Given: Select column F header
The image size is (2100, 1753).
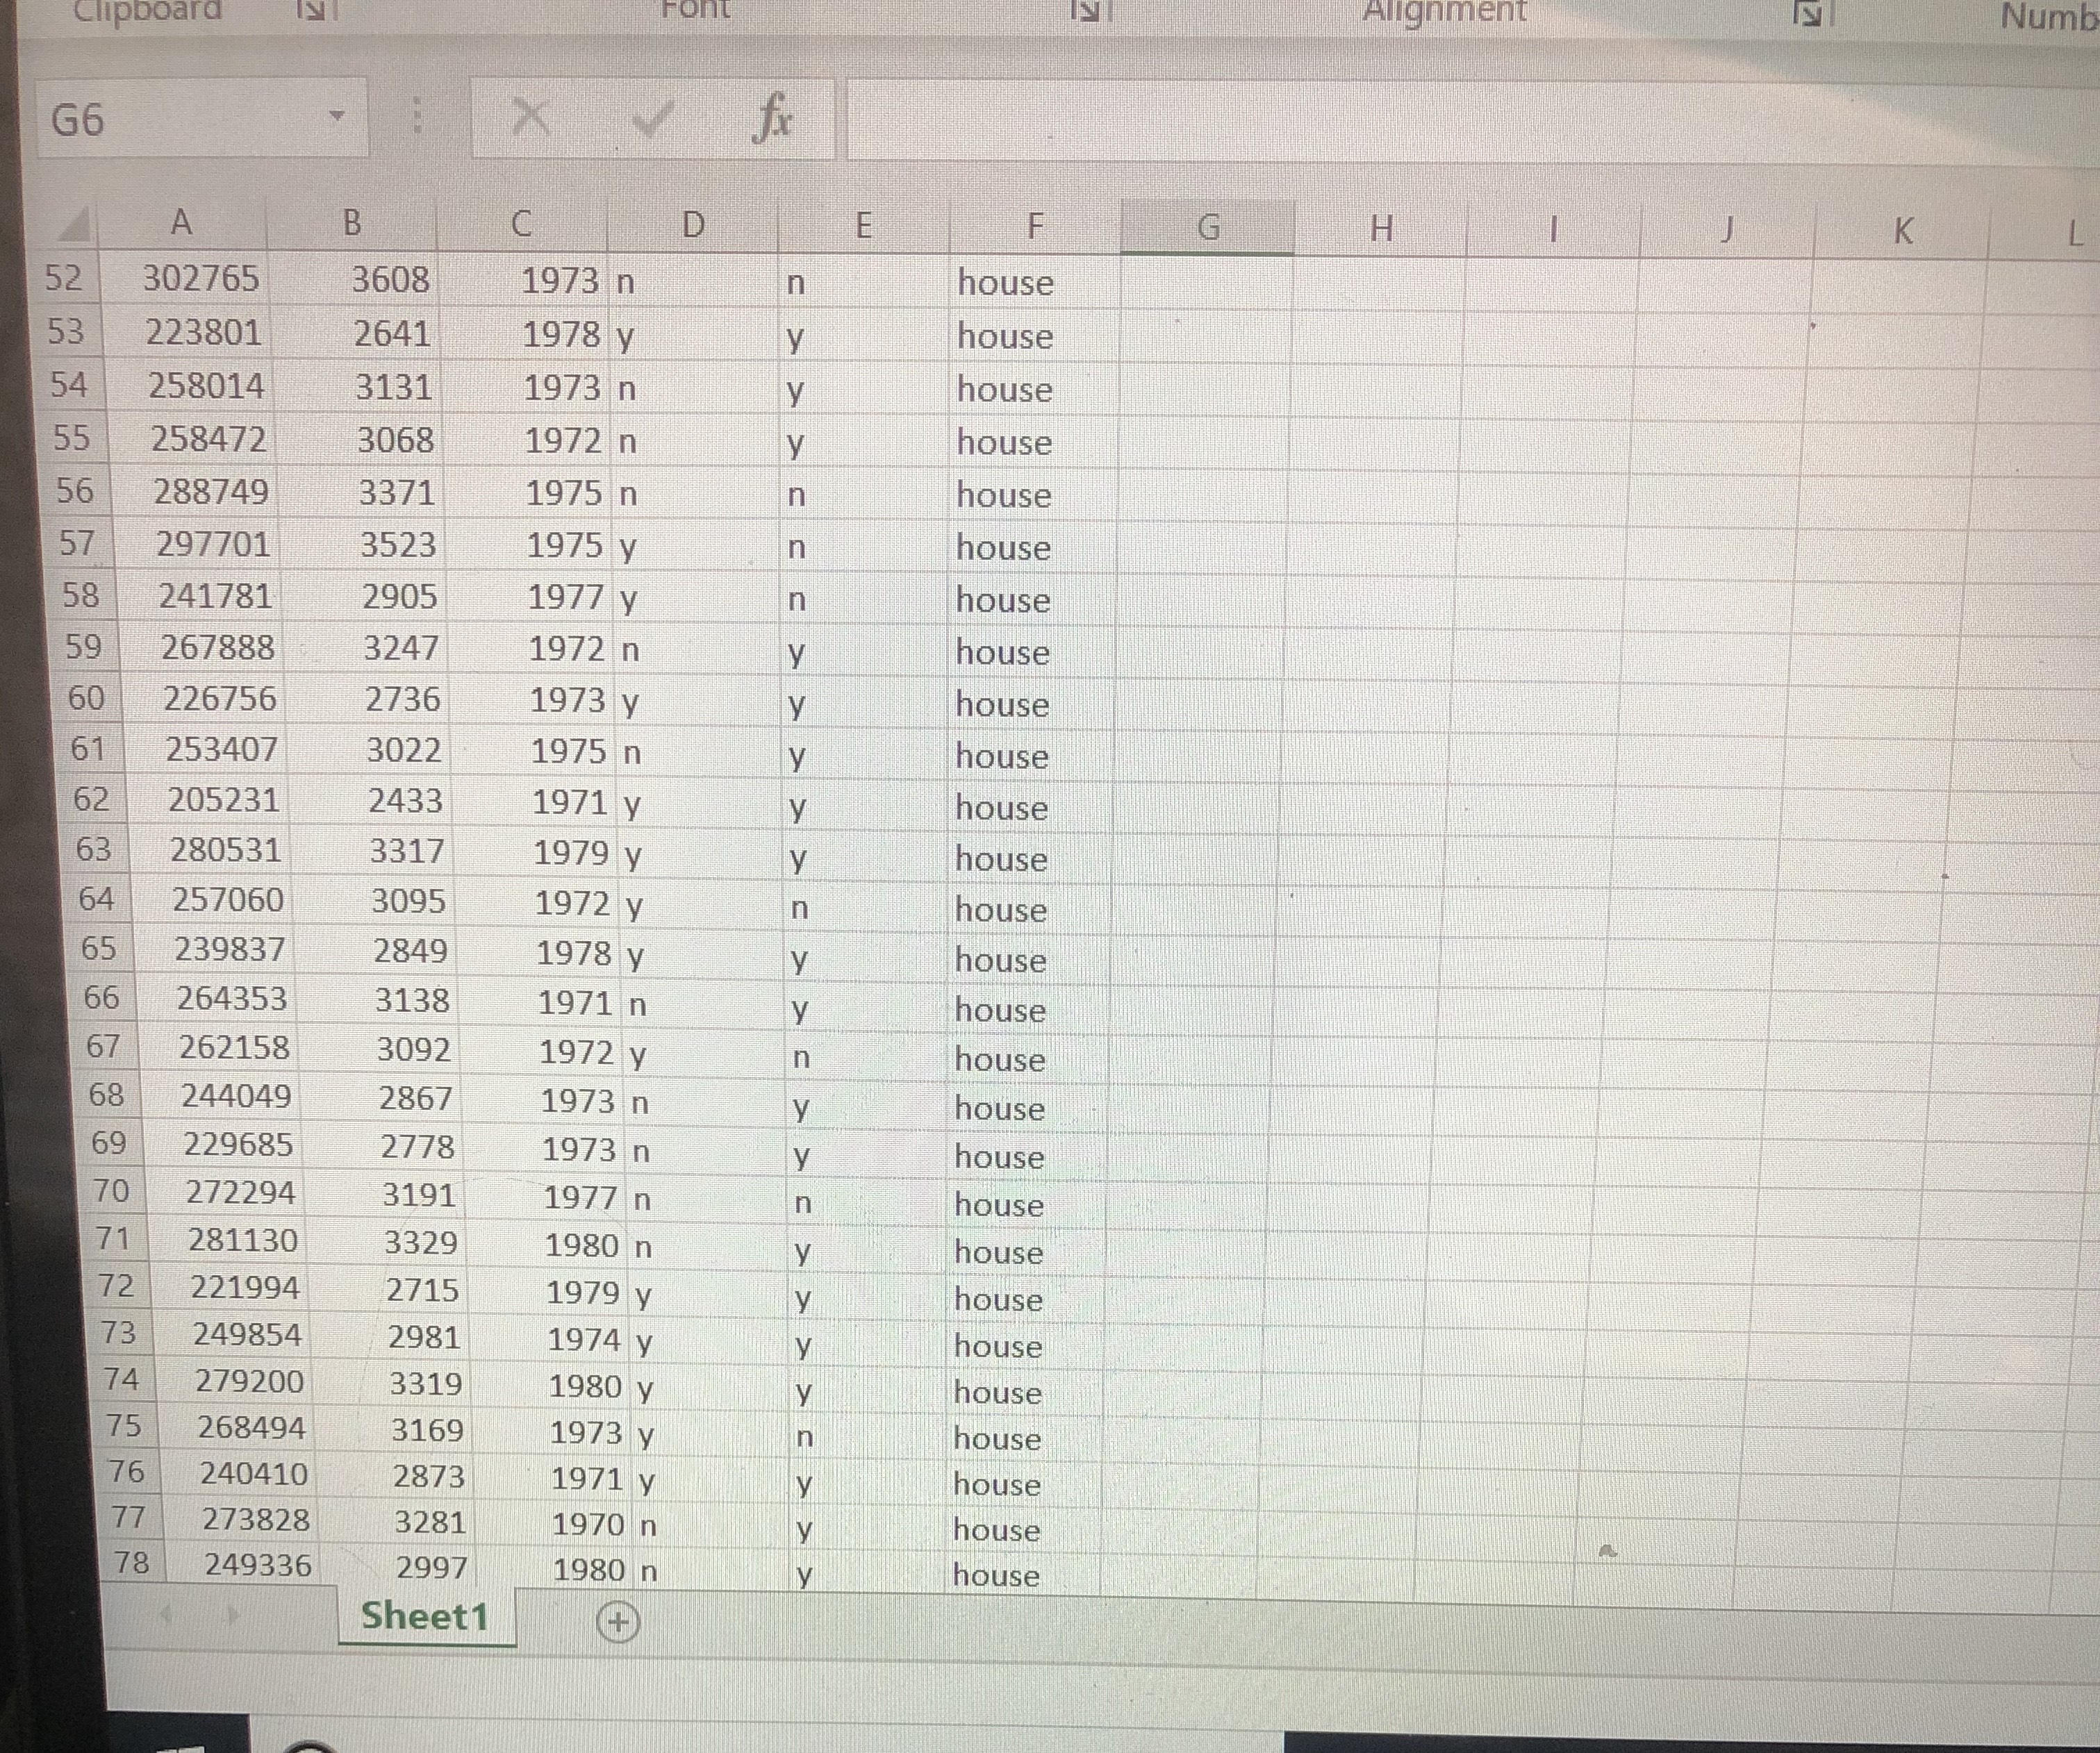Looking at the screenshot, I should [x=1035, y=227].
